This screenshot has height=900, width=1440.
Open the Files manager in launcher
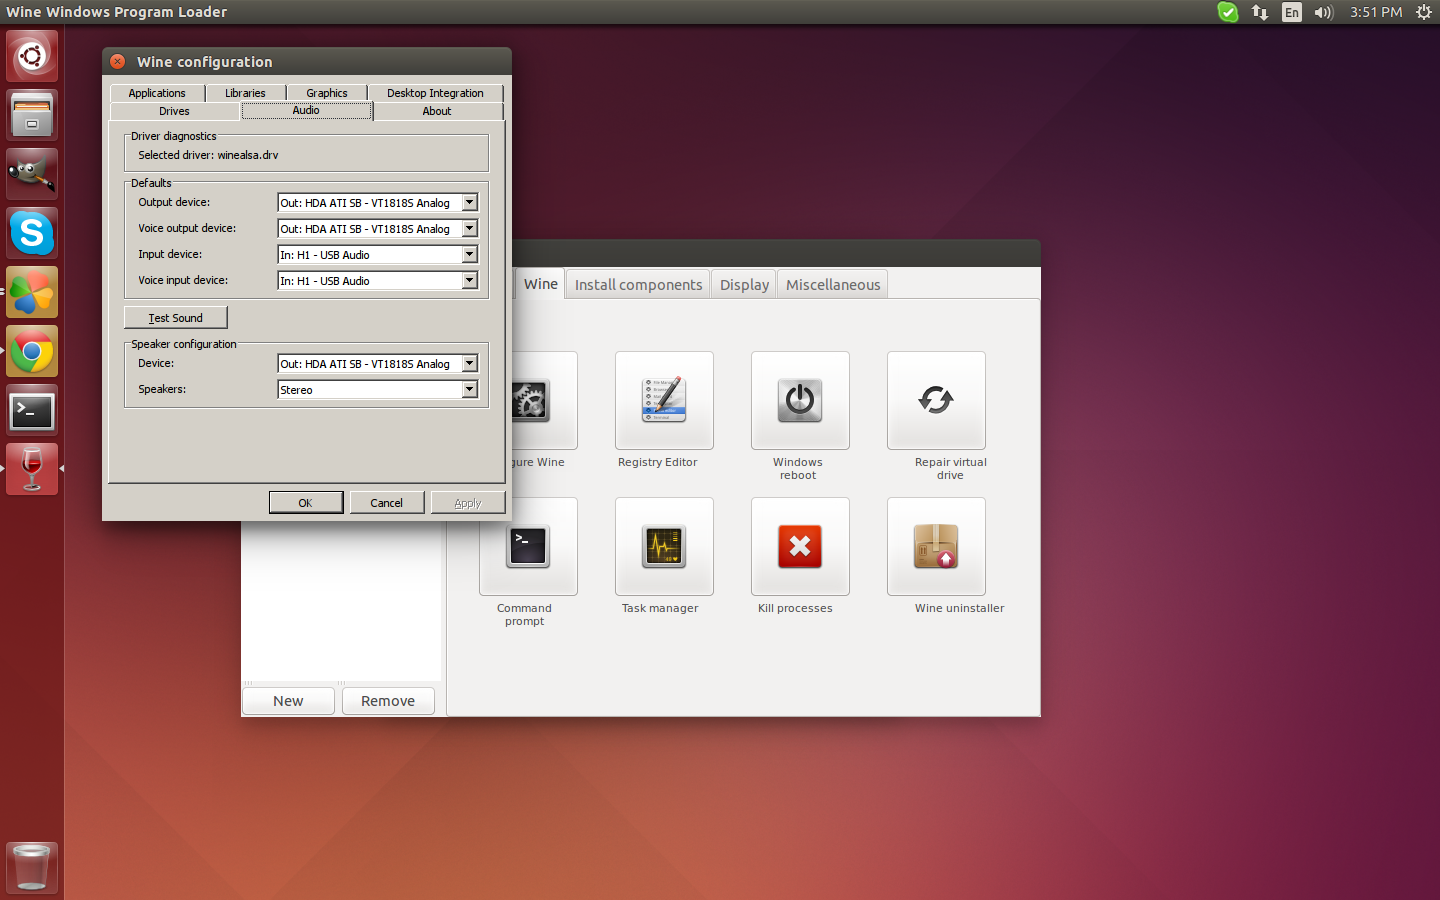point(32,115)
